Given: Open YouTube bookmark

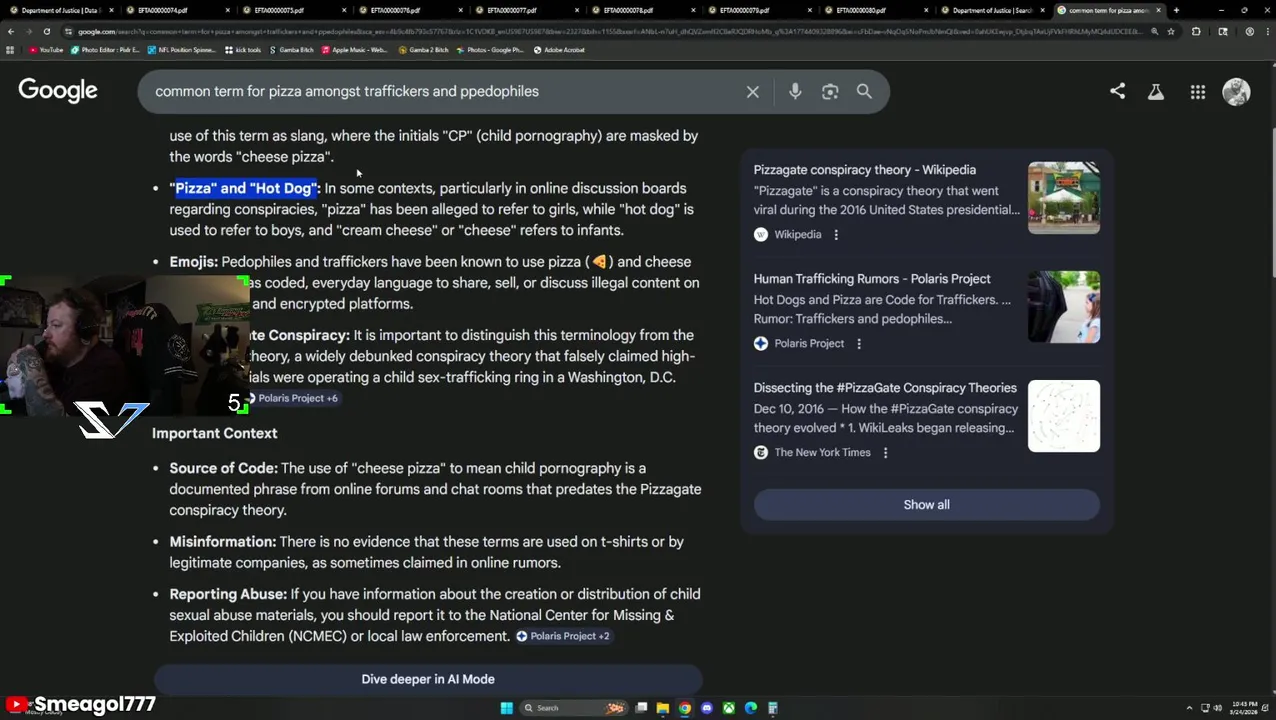Looking at the screenshot, I should (x=46, y=50).
